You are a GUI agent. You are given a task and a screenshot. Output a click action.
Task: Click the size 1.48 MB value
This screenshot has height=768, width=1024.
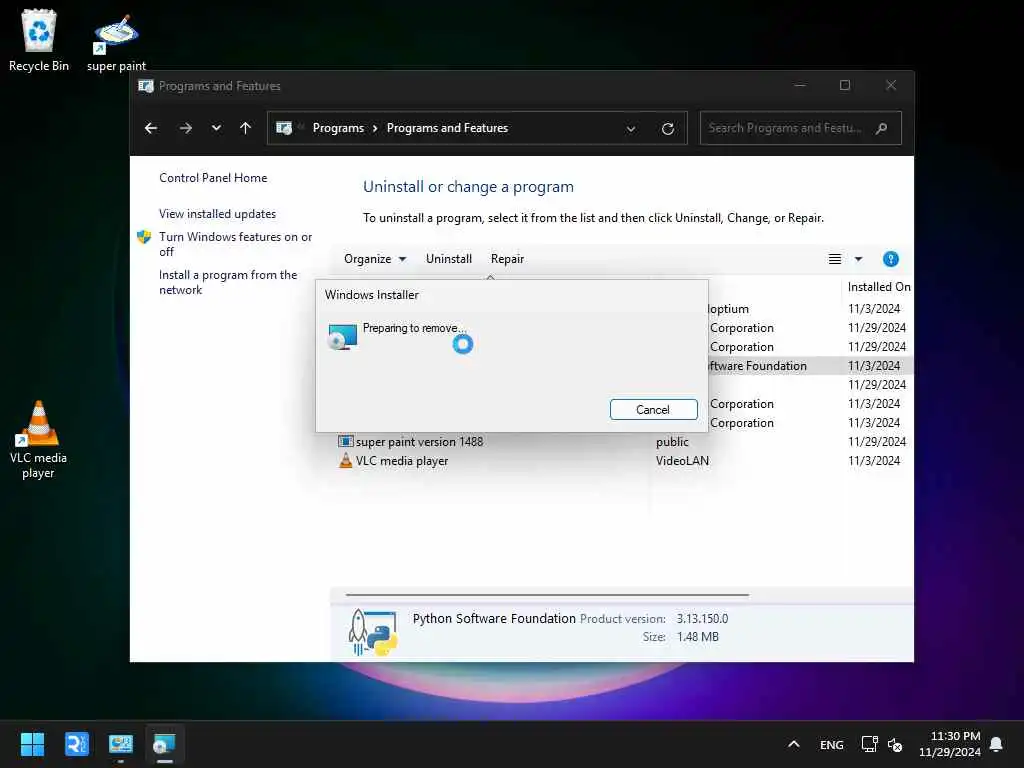coord(697,637)
